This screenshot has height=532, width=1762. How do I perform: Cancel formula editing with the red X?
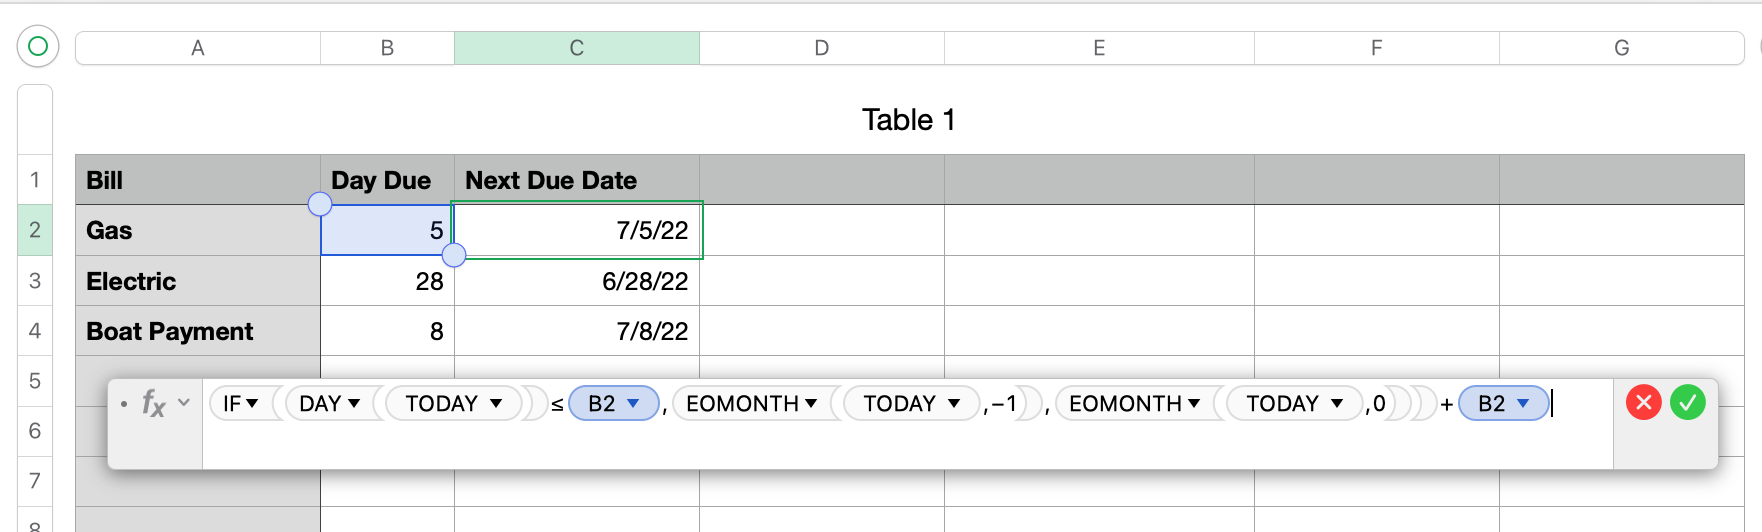[1643, 403]
